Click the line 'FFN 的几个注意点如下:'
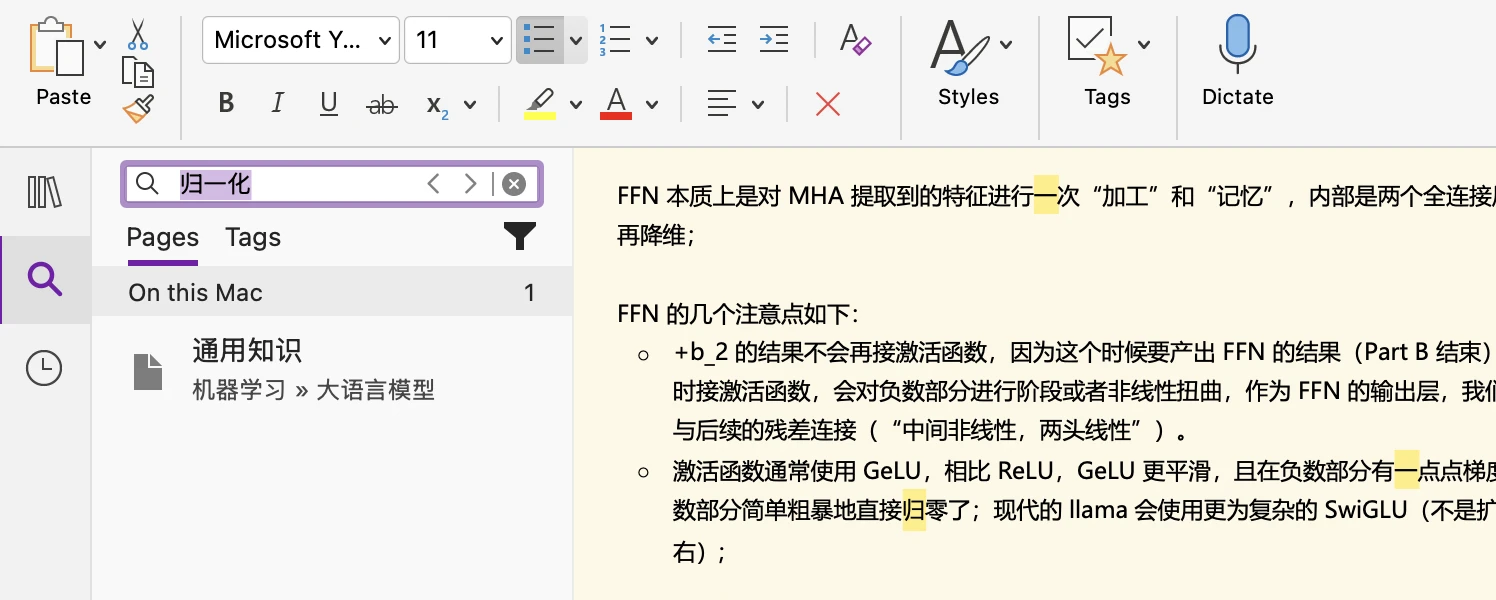Viewport: 1496px width, 600px height. click(737, 314)
